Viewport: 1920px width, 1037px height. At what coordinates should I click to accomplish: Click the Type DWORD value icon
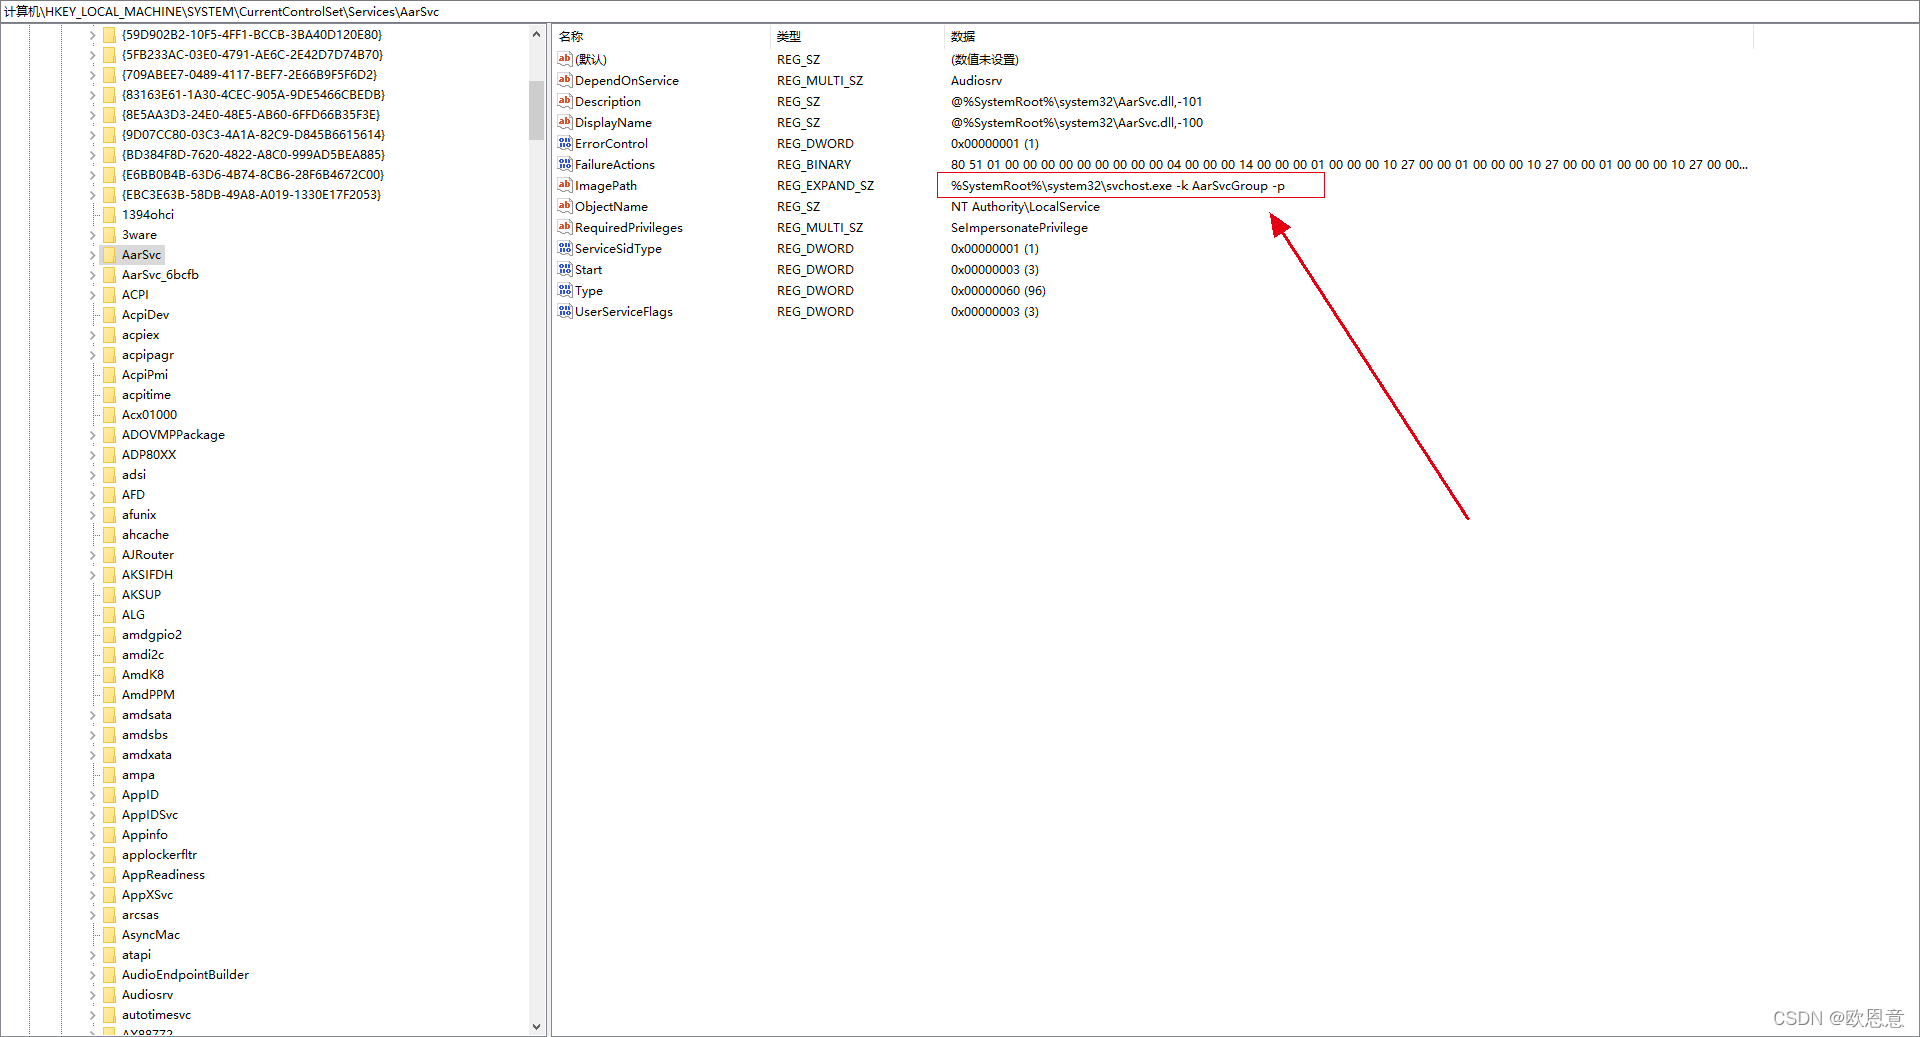click(x=565, y=290)
